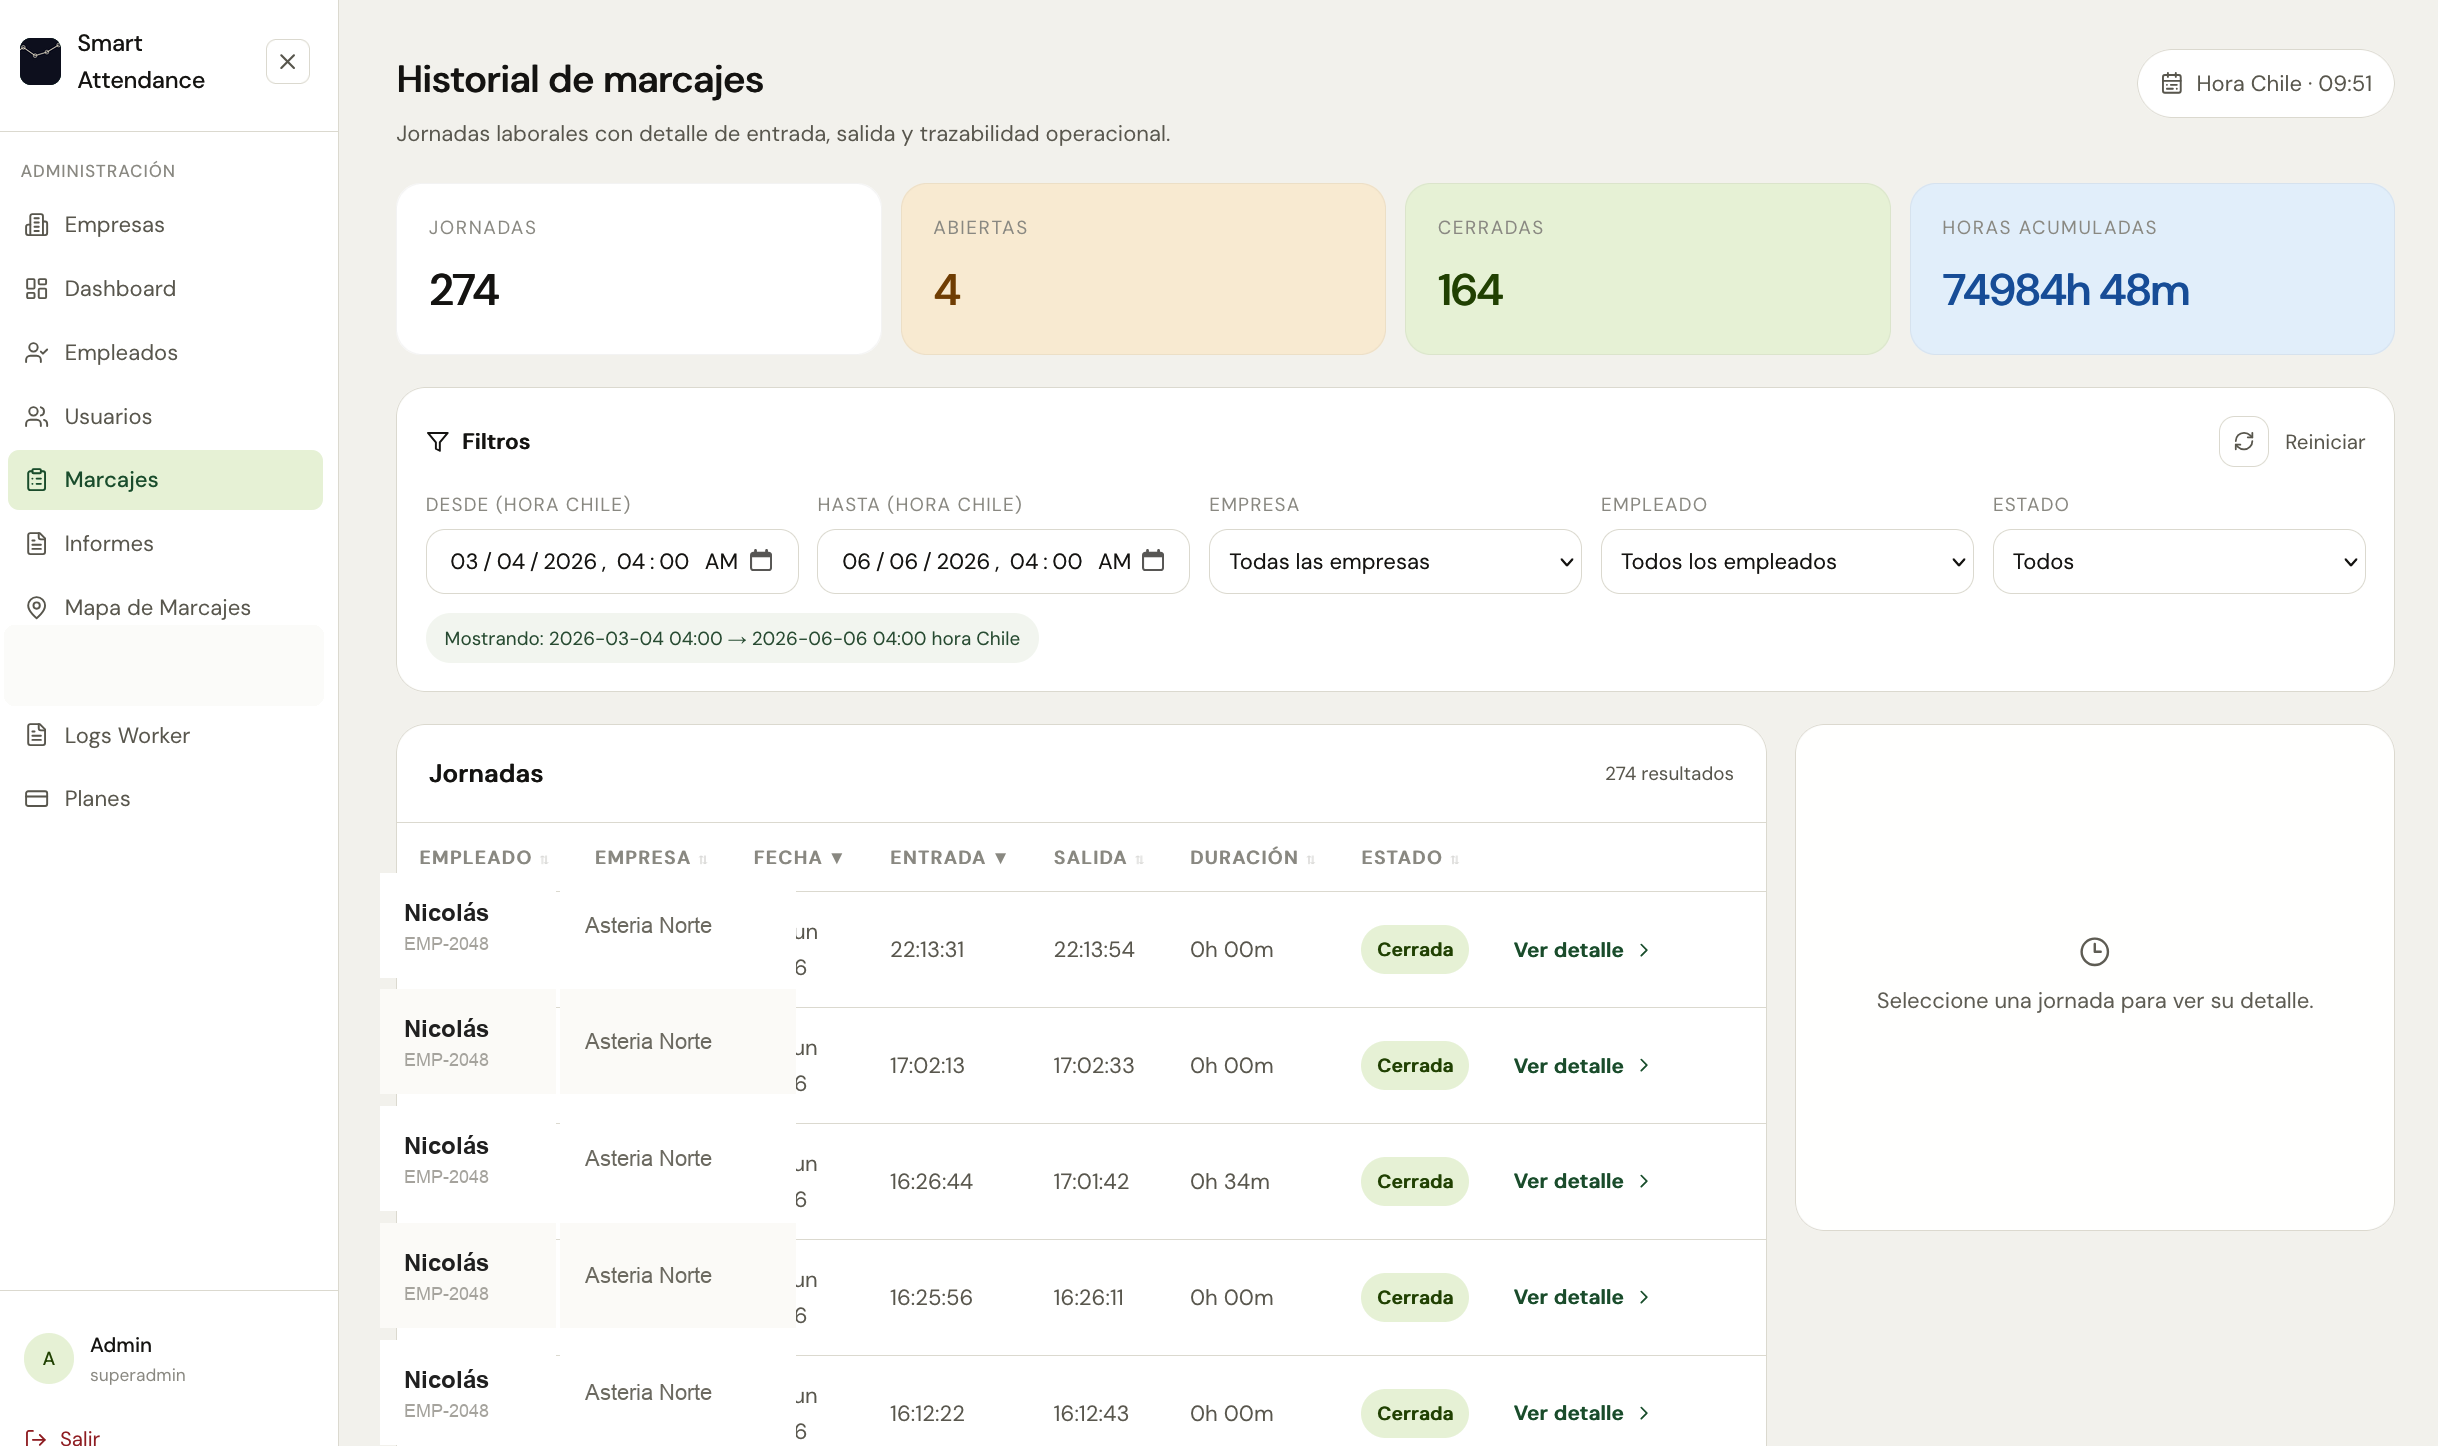Click the Reiniciar filters label
Image resolution: width=2438 pixels, height=1446 pixels.
coord(2324,442)
